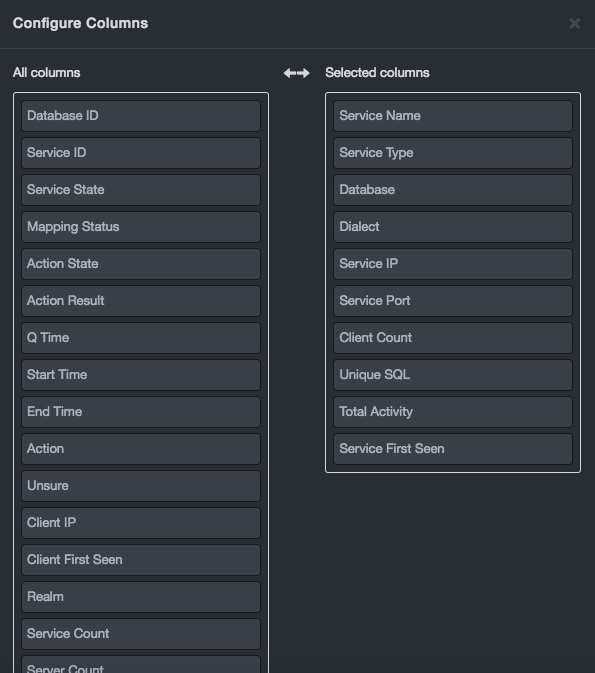Click the Unsure column item
The width and height of the screenshot is (595, 673).
pyautogui.click(x=141, y=486)
